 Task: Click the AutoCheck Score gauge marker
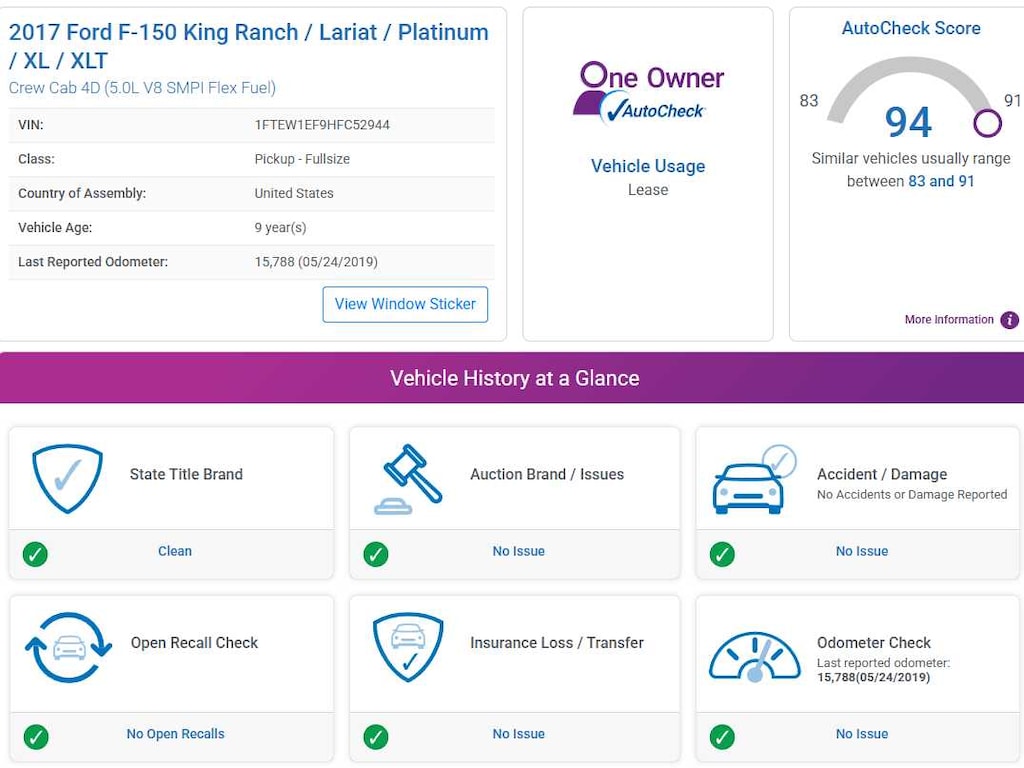987,123
